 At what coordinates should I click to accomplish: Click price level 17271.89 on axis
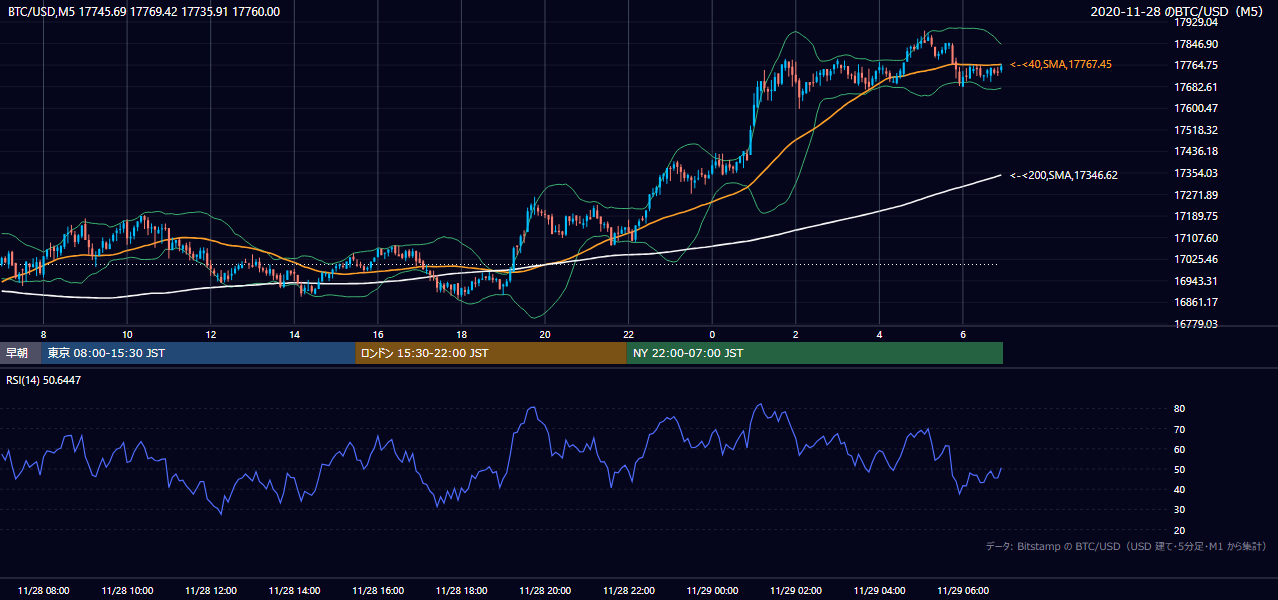1196,195
